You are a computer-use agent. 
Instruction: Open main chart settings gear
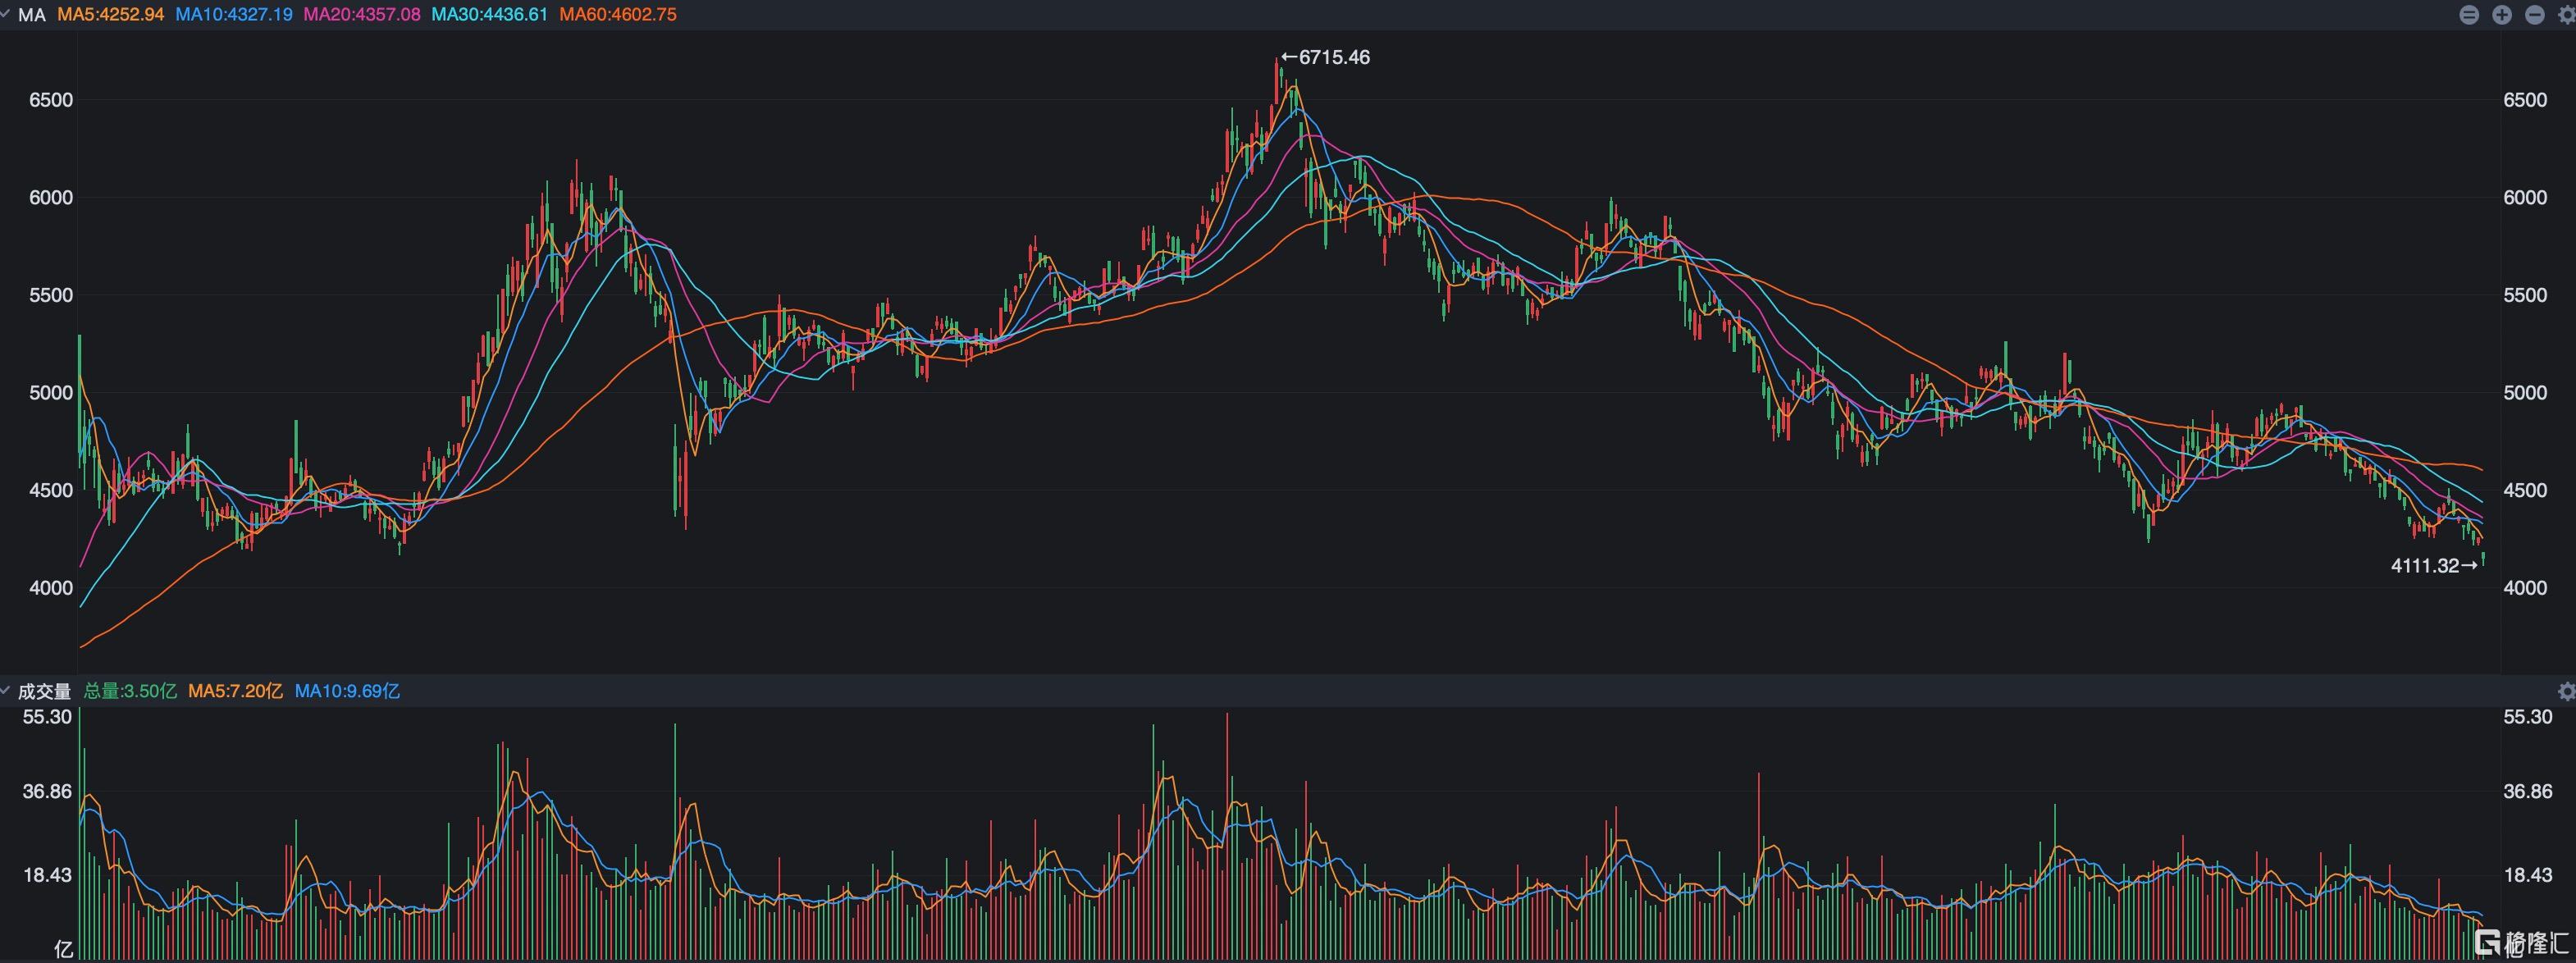[x=2566, y=15]
